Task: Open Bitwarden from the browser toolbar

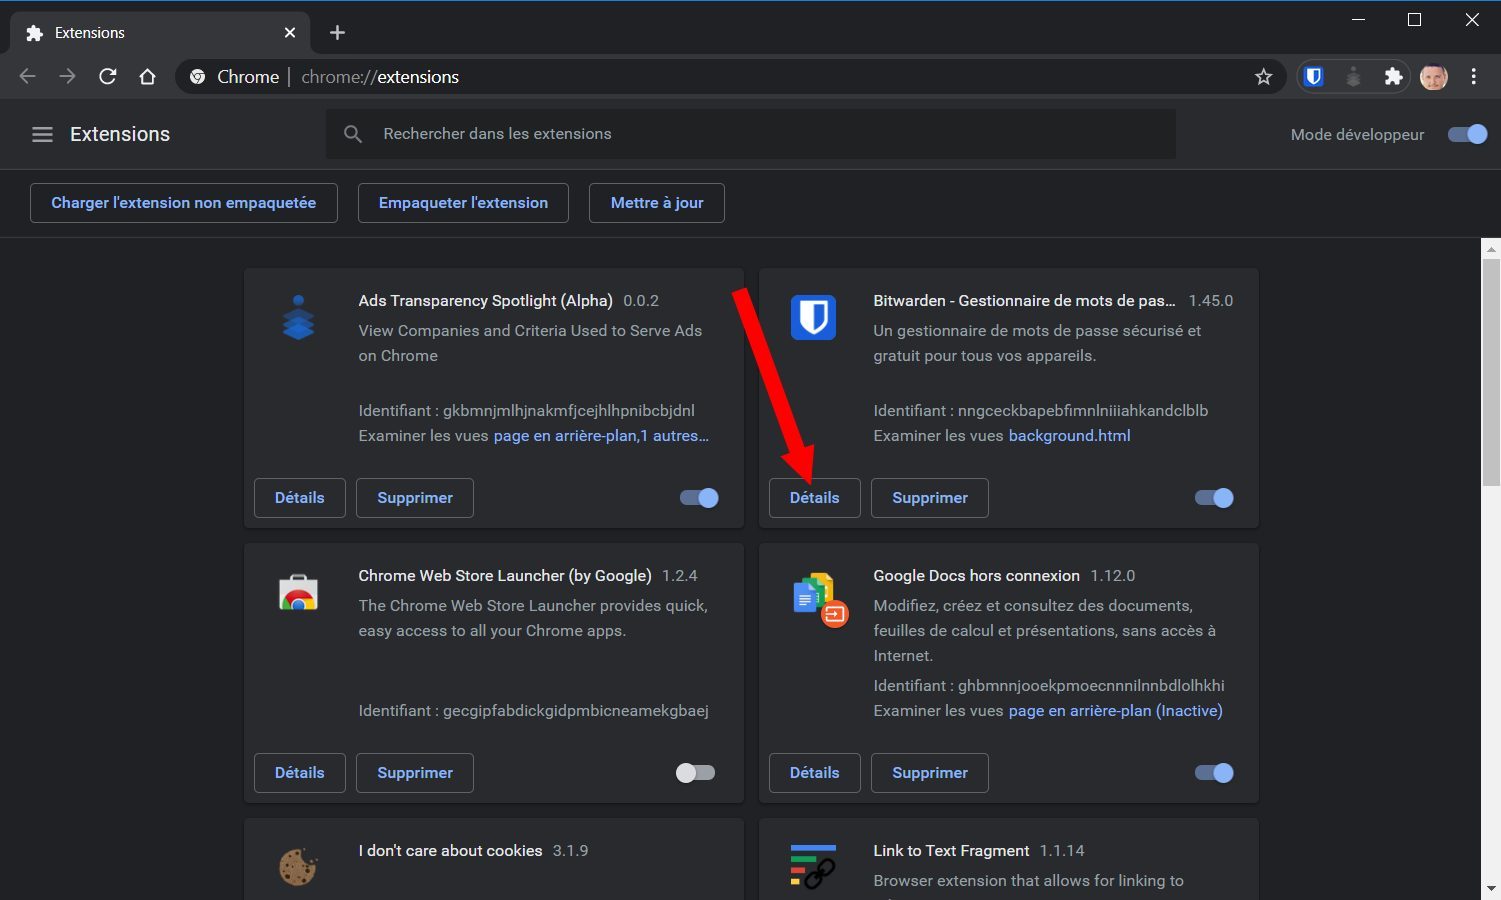Action: click(1314, 76)
